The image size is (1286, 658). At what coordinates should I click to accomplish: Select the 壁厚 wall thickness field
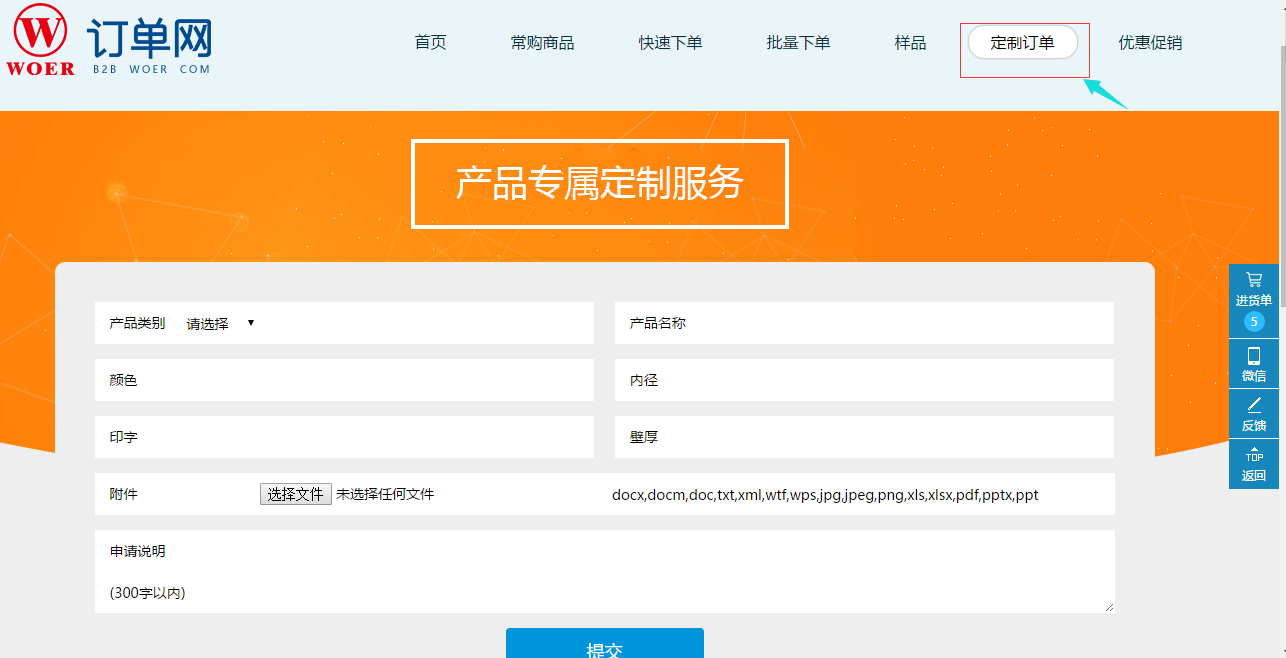click(862, 437)
